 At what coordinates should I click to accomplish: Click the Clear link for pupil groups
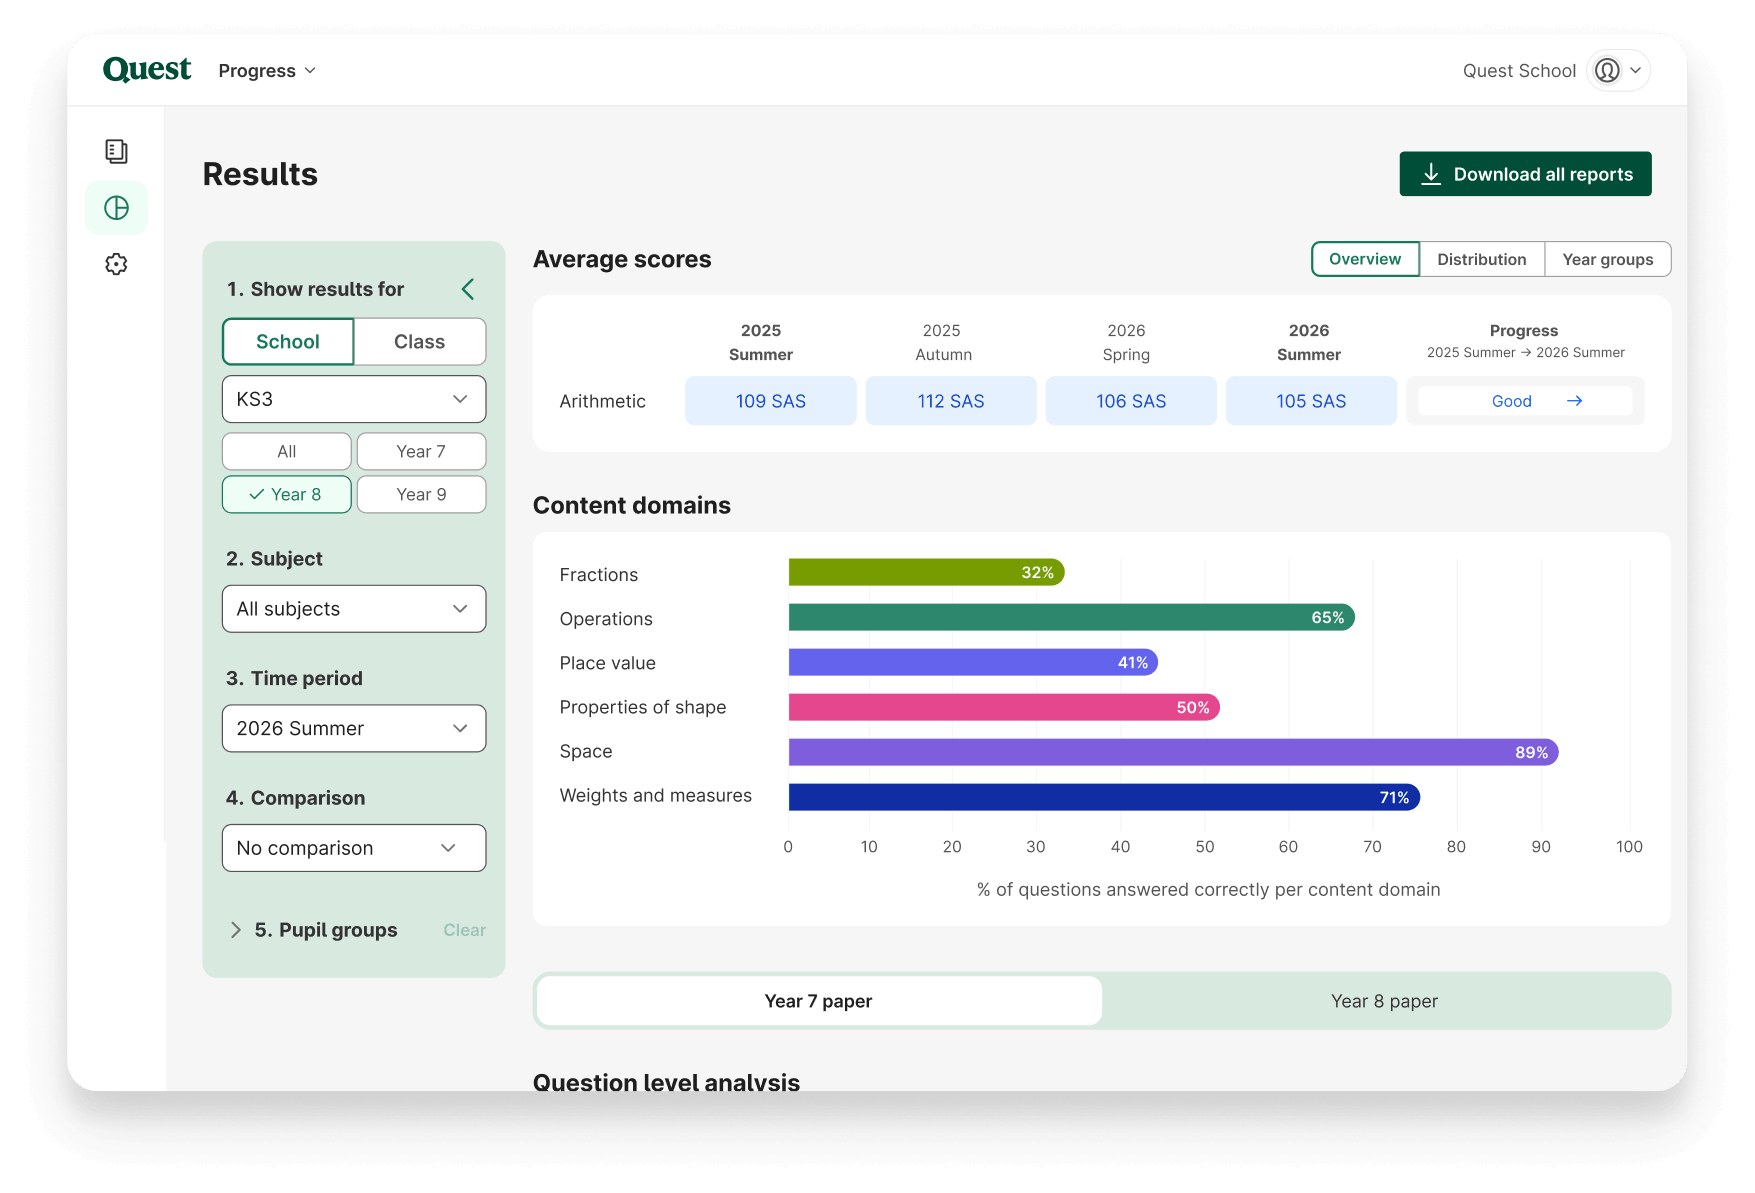465,930
